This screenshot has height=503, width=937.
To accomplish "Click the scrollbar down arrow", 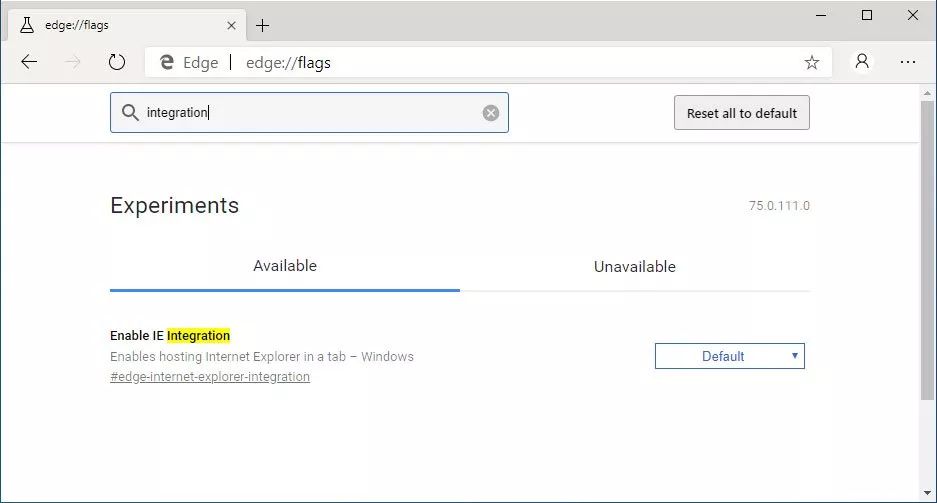I will coord(927,493).
